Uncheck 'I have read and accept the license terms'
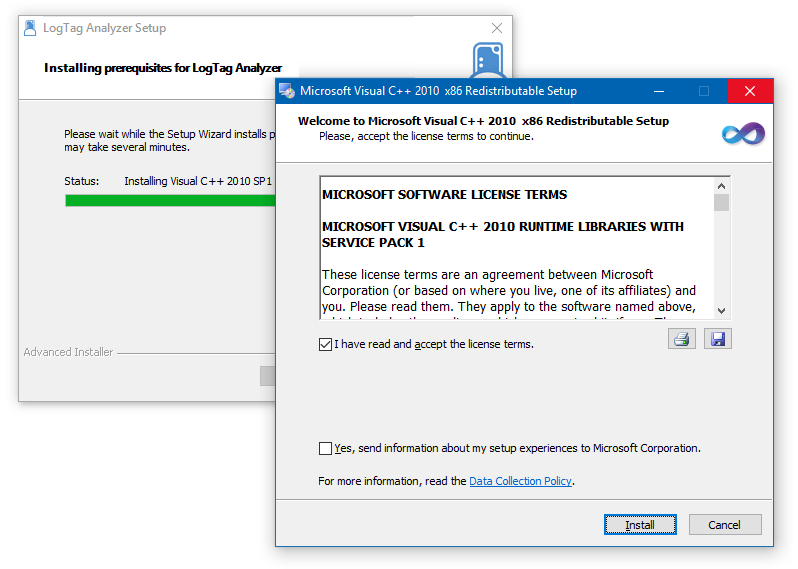The width and height of the screenshot is (798, 569). 325,345
